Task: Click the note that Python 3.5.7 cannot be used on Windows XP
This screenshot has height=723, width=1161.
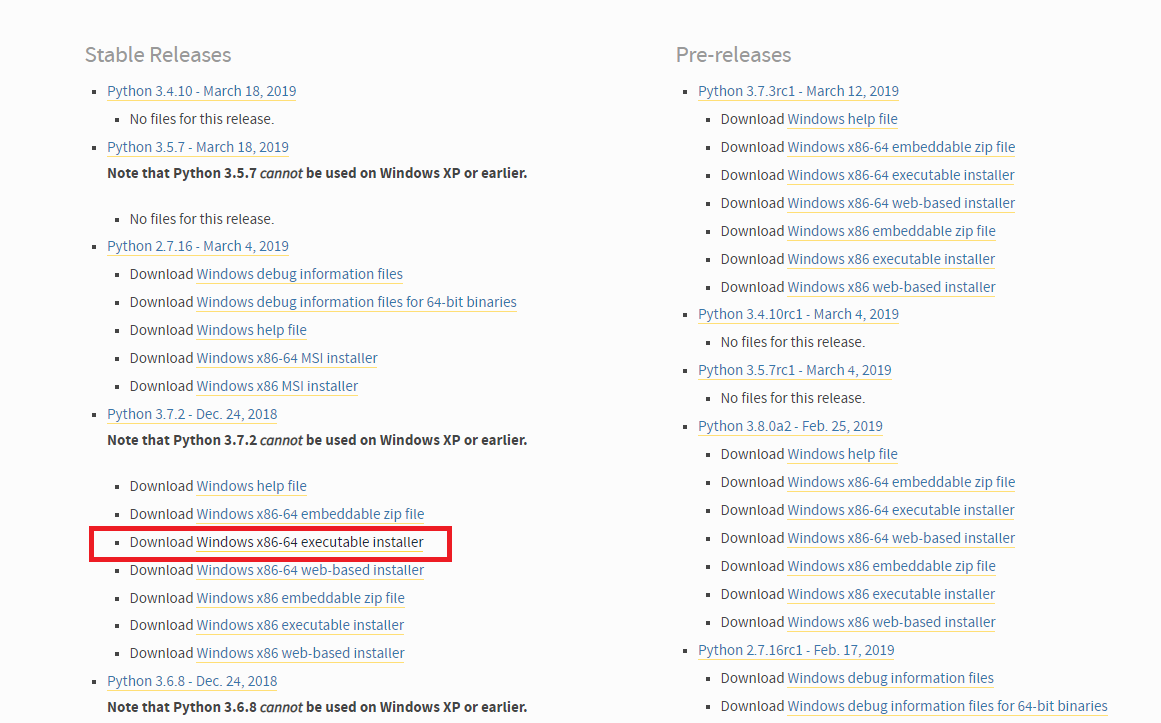Action: 317,173
